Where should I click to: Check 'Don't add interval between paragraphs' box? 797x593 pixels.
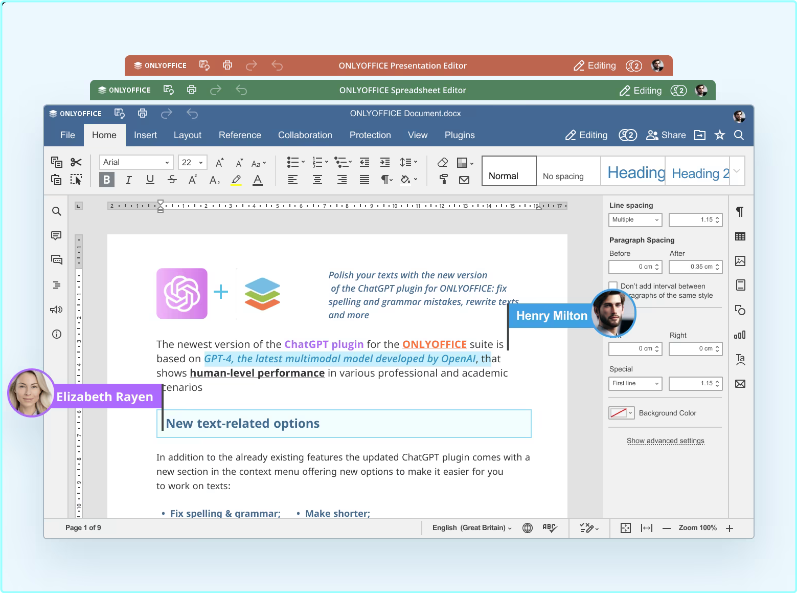(x=613, y=286)
